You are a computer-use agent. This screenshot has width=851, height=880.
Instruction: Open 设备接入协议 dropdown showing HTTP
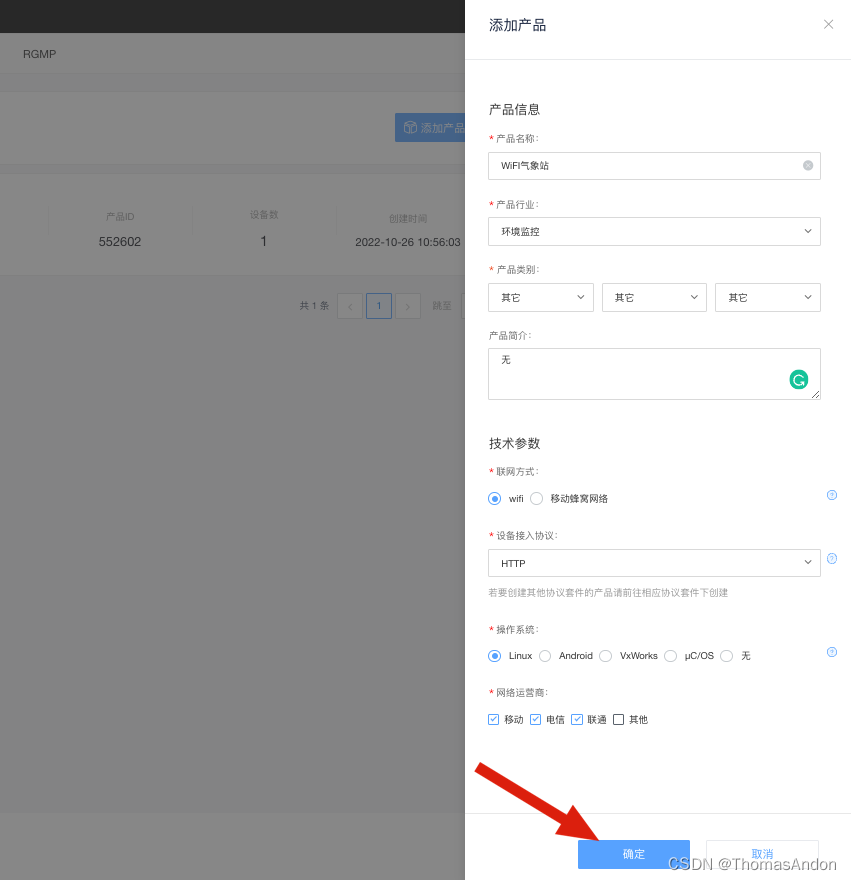tap(654, 563)
